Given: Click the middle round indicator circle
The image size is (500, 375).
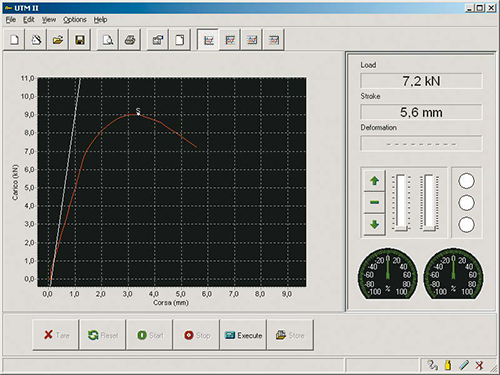Looking at the screenshot, I should 466,203.
